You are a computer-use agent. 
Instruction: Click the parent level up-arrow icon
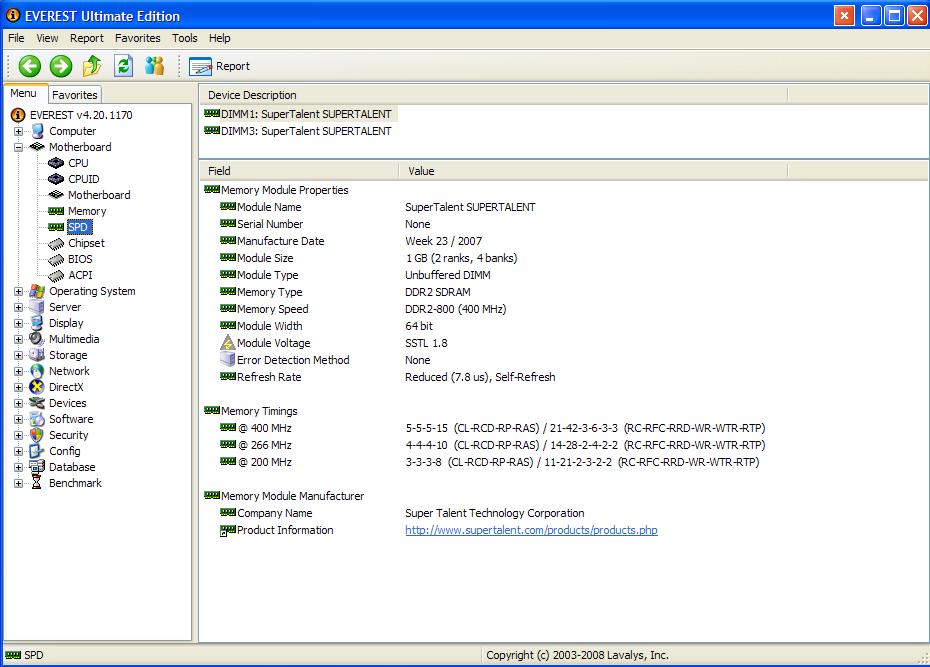pyautogui.click(x=92, y=66)
